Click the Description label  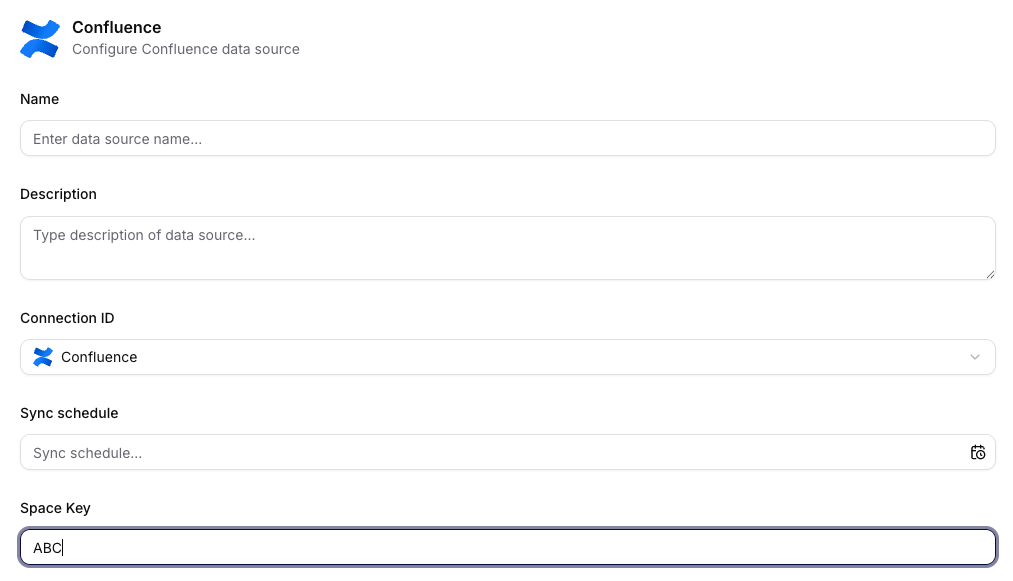(58, 194)
